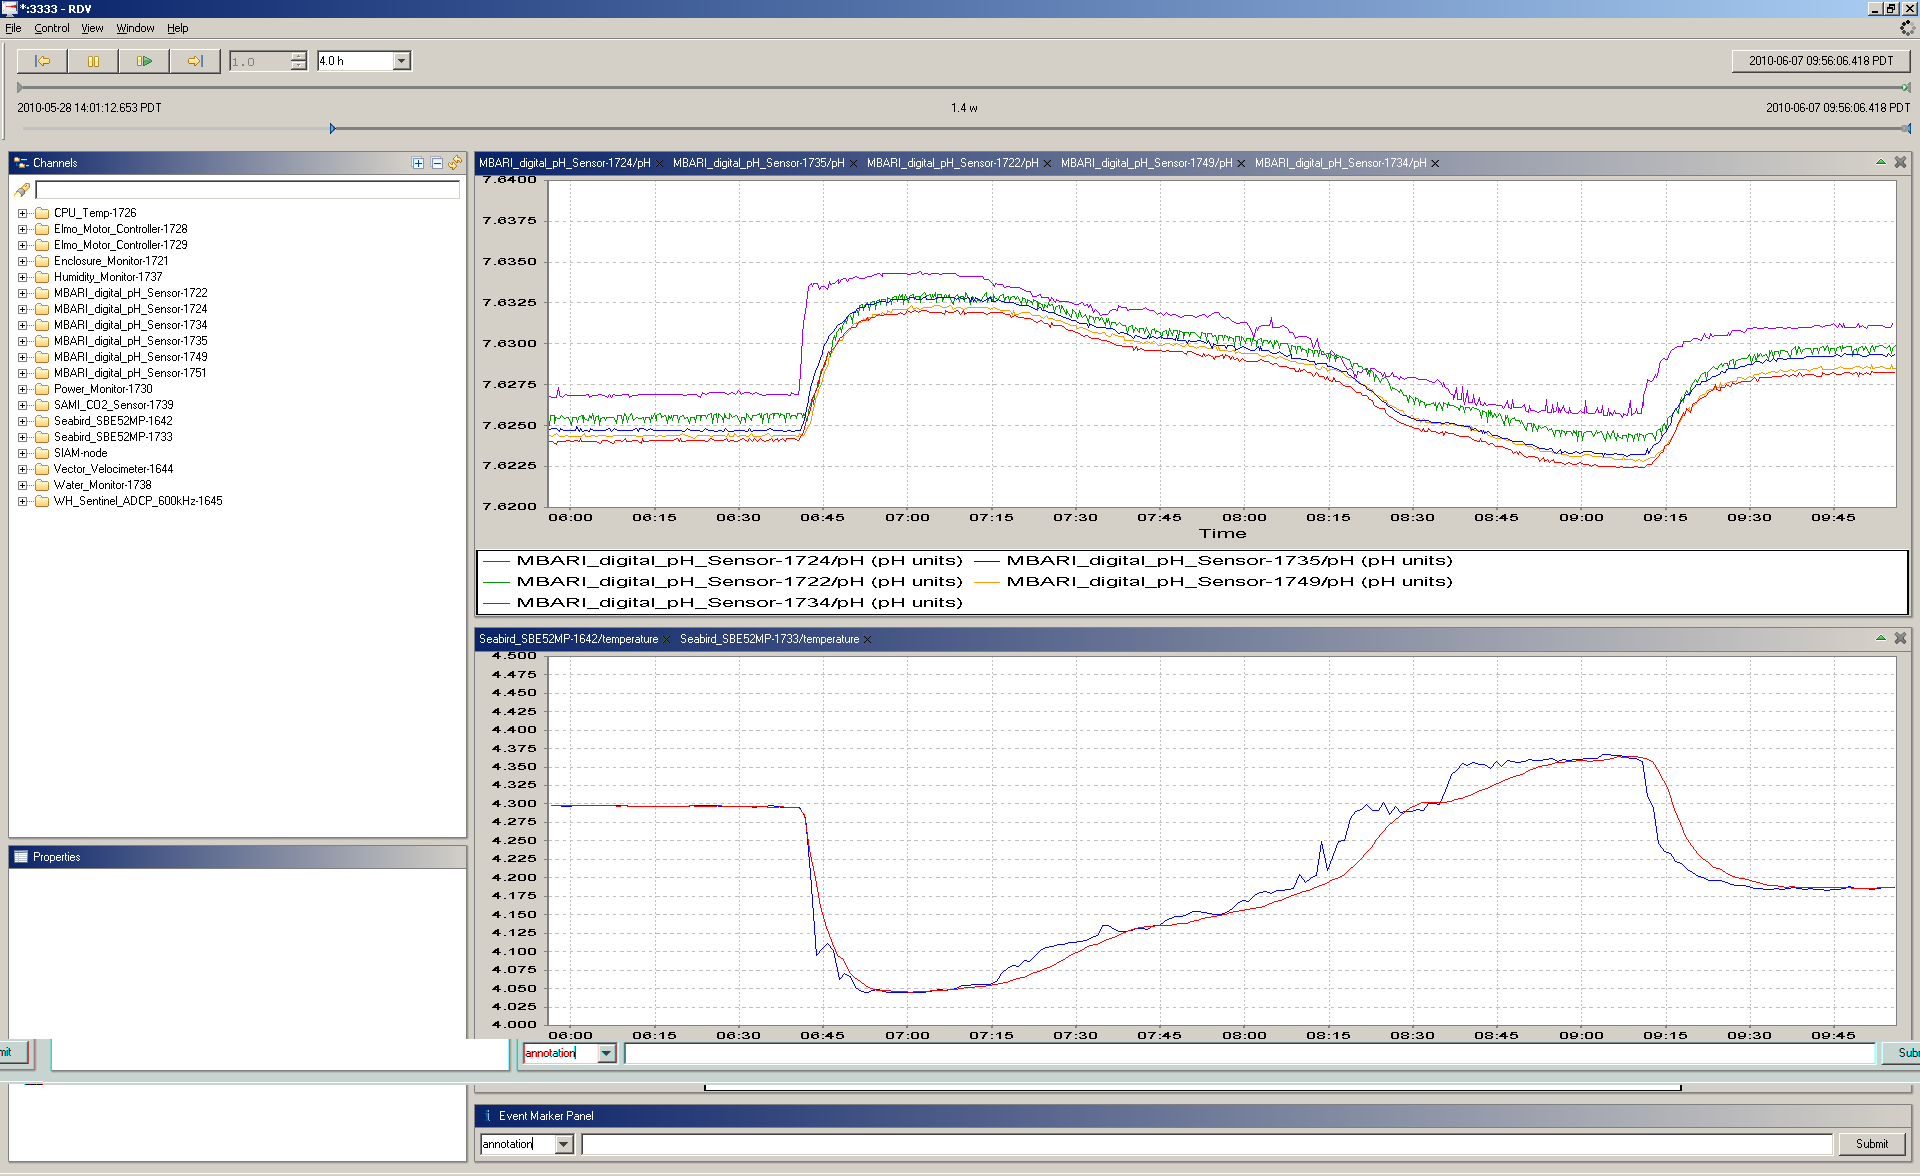The height and width of the screenshot is (1176, 1920).
Task: Select MBARI_digital_pH_Sensor-1734 in the channel tree
Action: click(x=130, y=325)
